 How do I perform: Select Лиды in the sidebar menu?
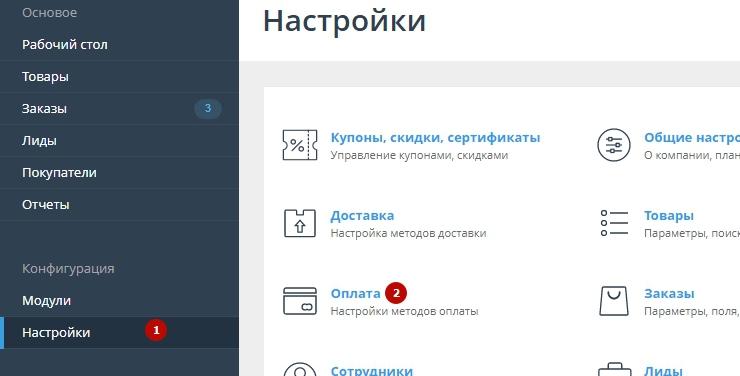coord(119,141)
